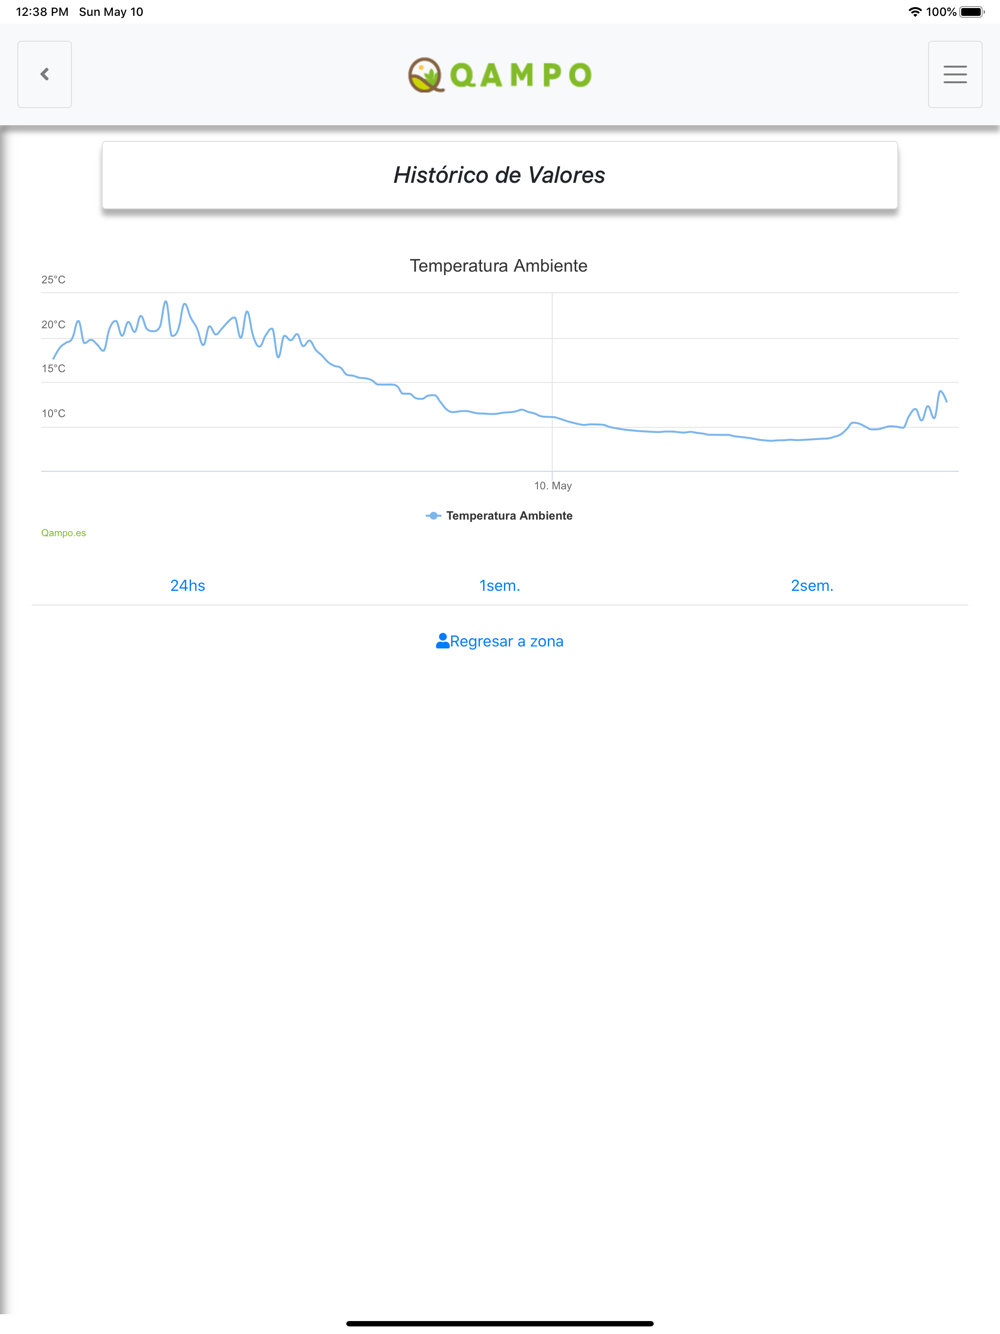Tap the back arrow button
This screenshot has height=1334, width=1000.
point(45,74)
